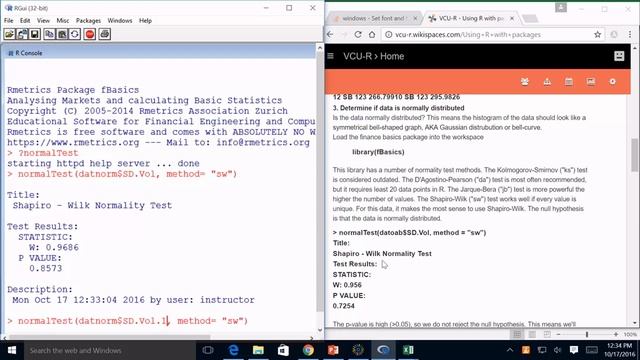Click the site info icon in address bar
Screen dimensions: 640x360
coord(389,35)
